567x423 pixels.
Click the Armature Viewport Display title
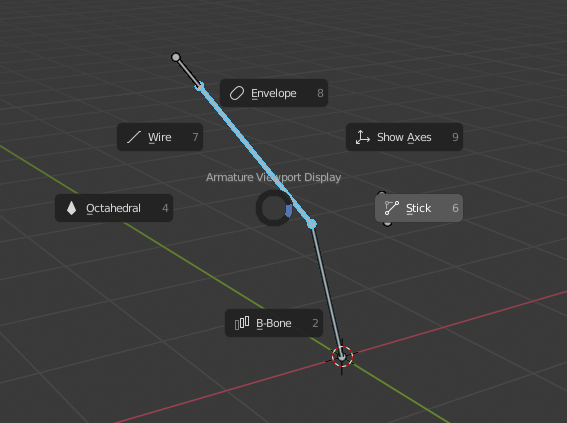[273, 177]
